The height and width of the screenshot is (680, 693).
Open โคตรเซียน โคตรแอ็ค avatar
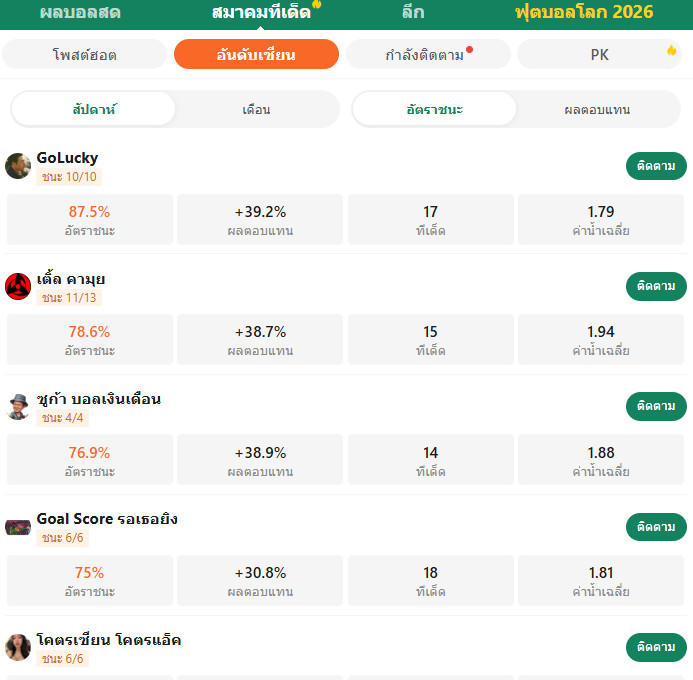[18, 647]
